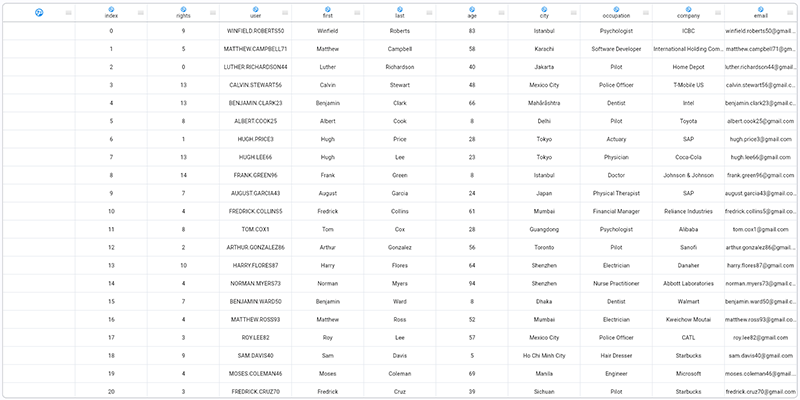Select the WINFIELD.ROBERTS50 user cell
The height and width of the screenshot is (400, 800).
point(255,31)
